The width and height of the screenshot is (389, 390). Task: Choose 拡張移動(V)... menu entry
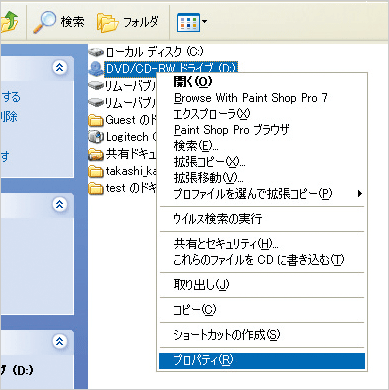[262, 178]
